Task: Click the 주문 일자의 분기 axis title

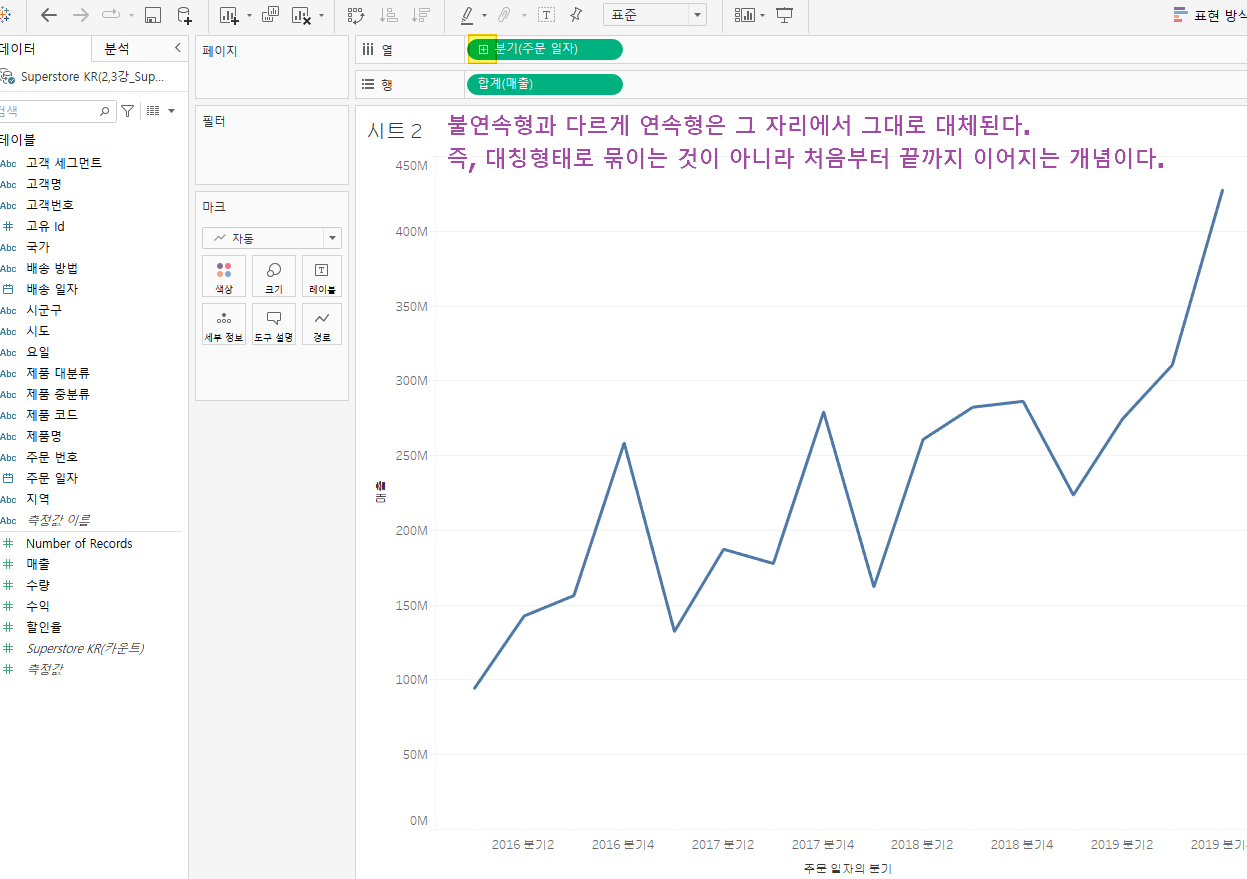Action: point(847,869)
